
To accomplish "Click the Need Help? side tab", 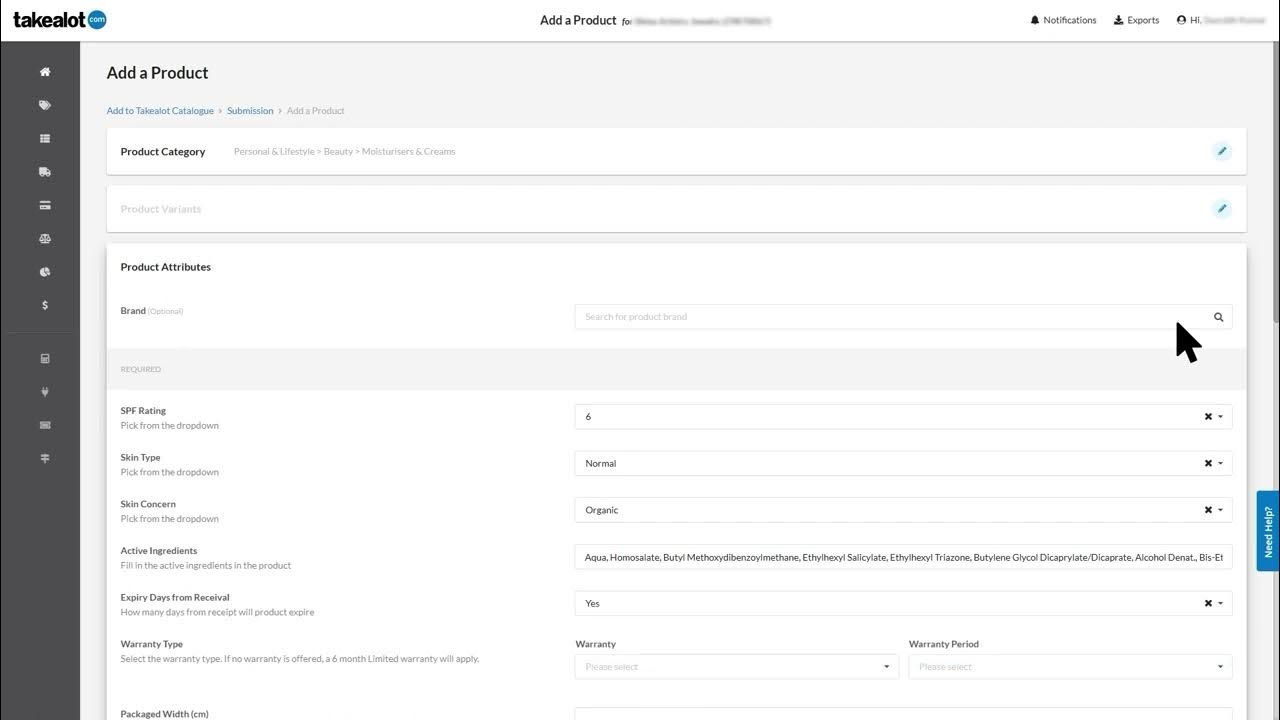I will pos(1268,531).
